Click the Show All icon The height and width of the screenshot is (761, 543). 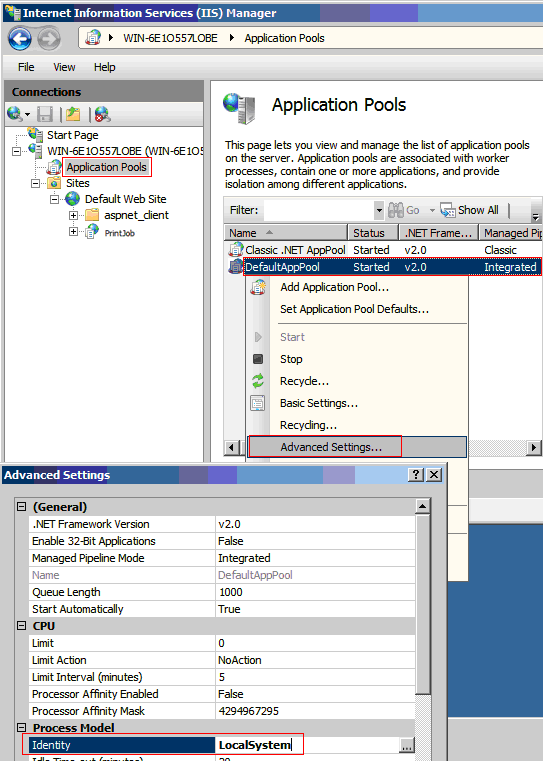447,210
